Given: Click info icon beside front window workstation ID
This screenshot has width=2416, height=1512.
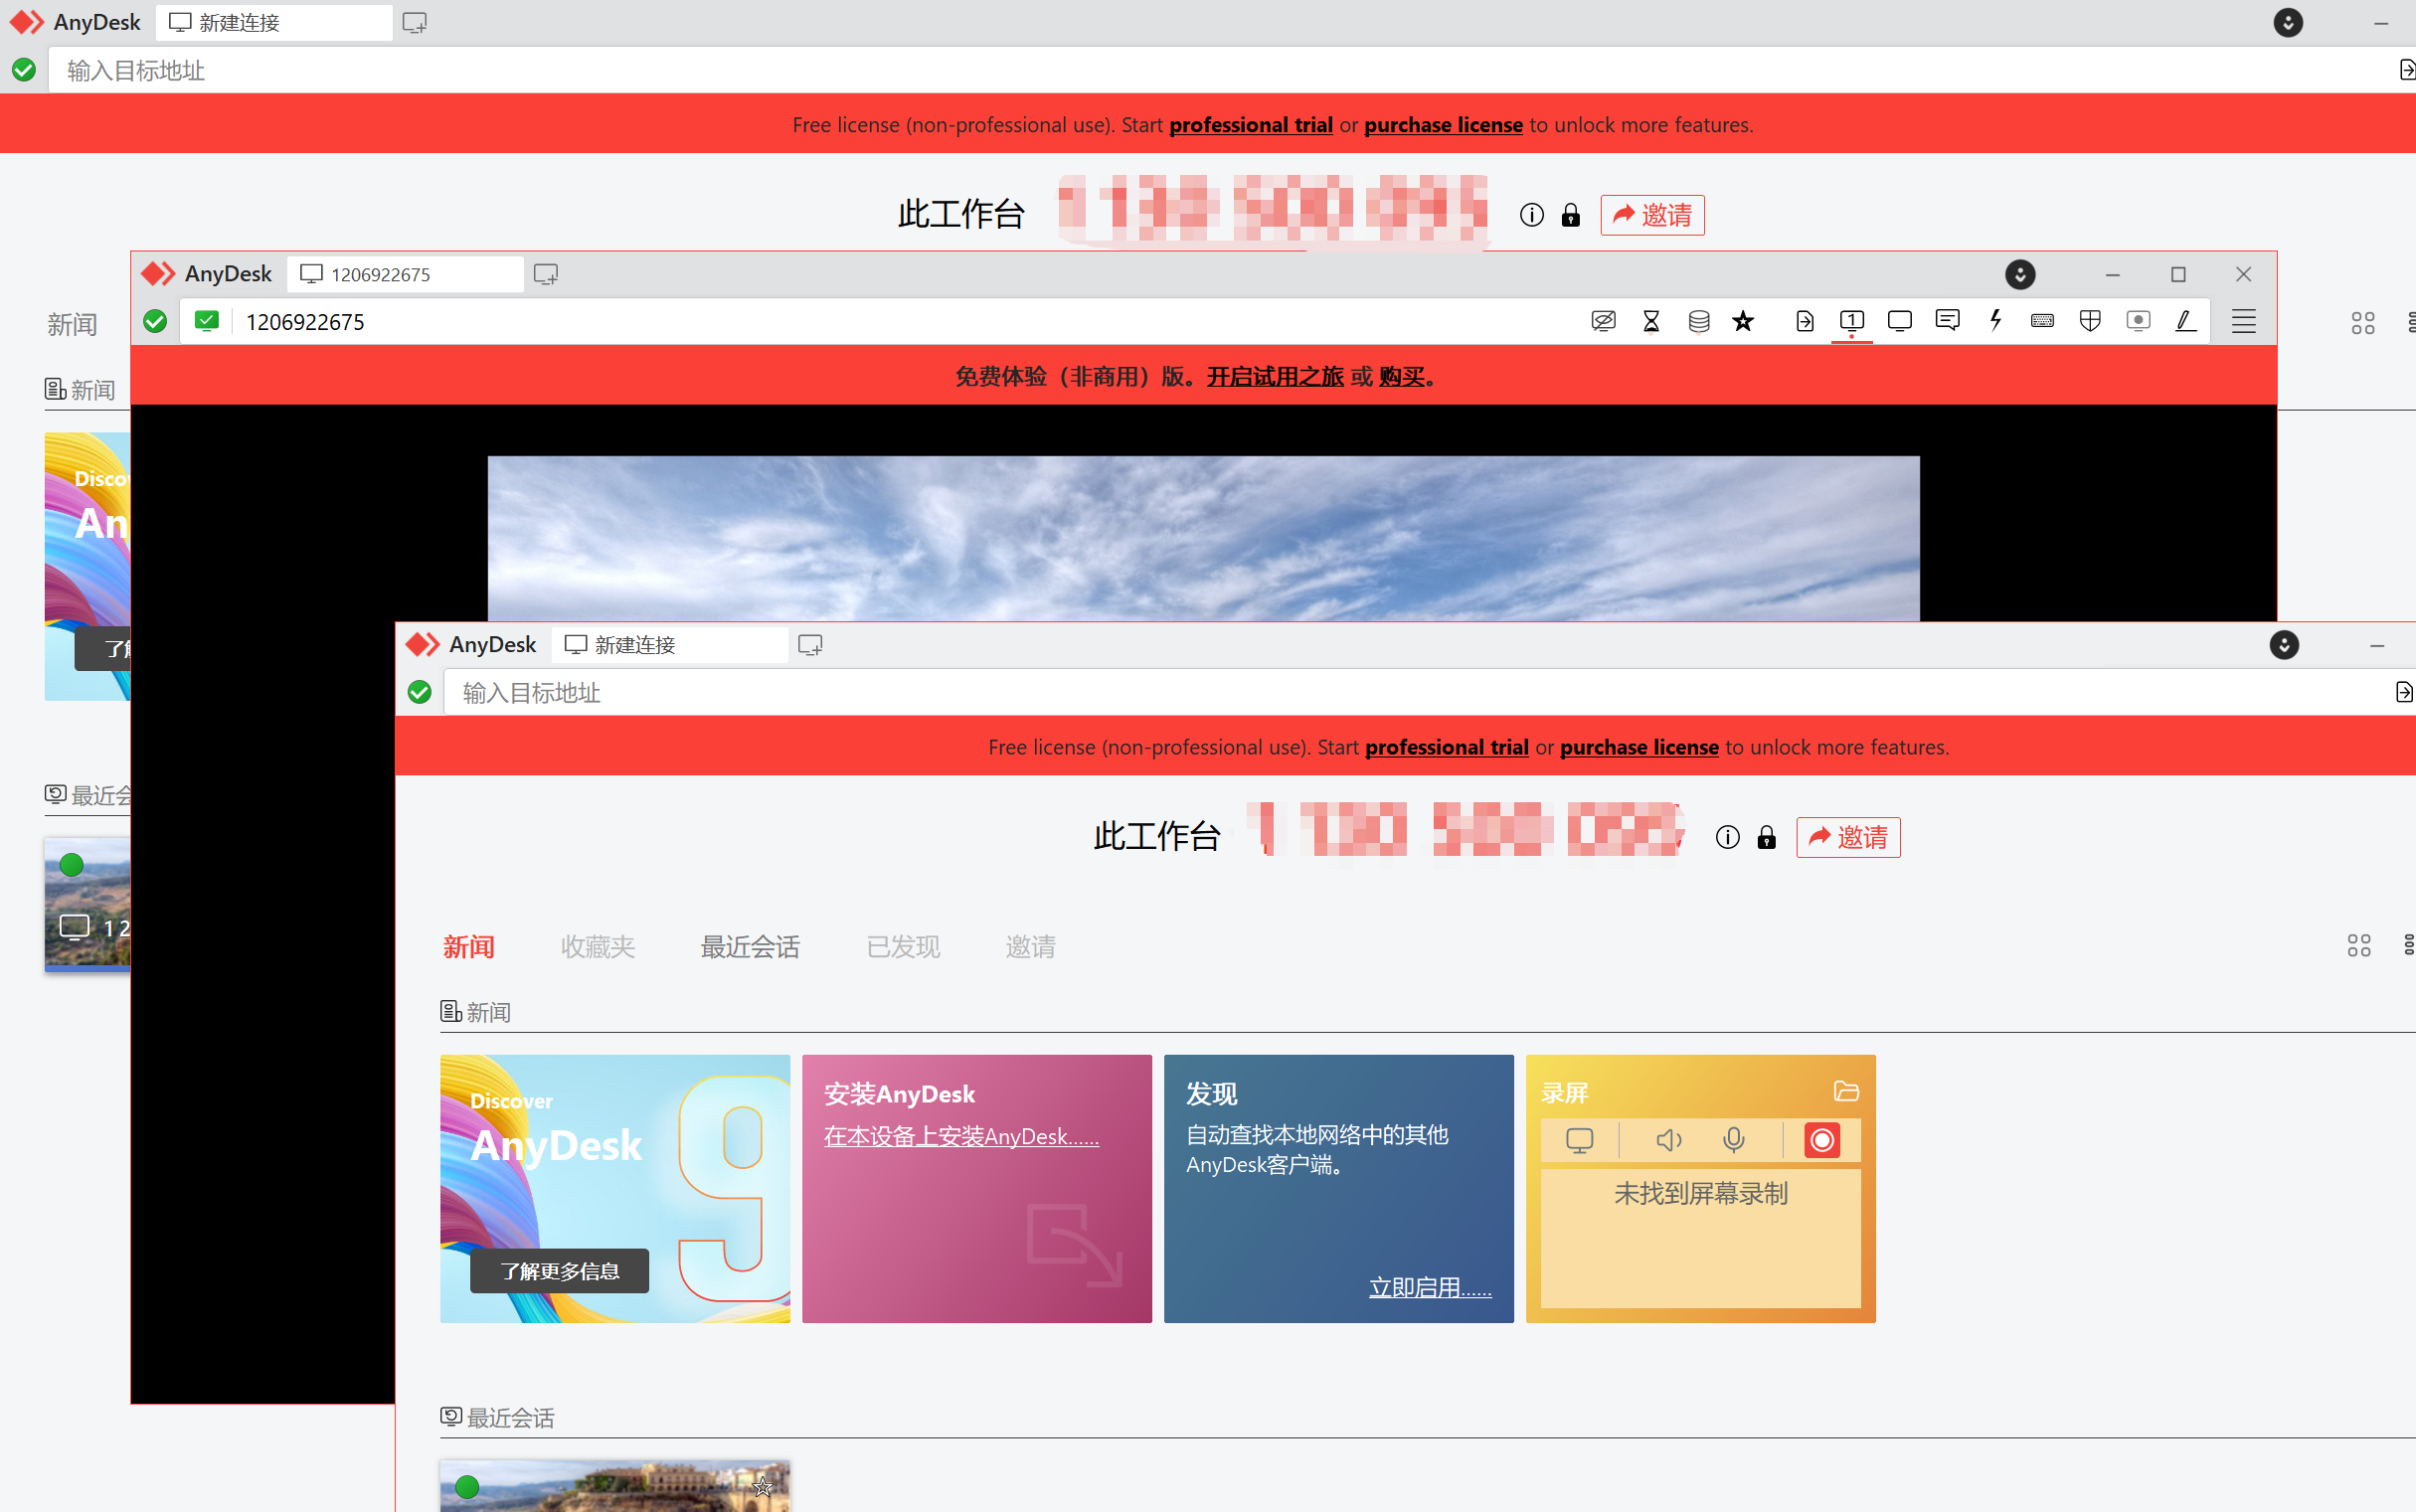Looking at the screenshot, I should point(1727,837).
